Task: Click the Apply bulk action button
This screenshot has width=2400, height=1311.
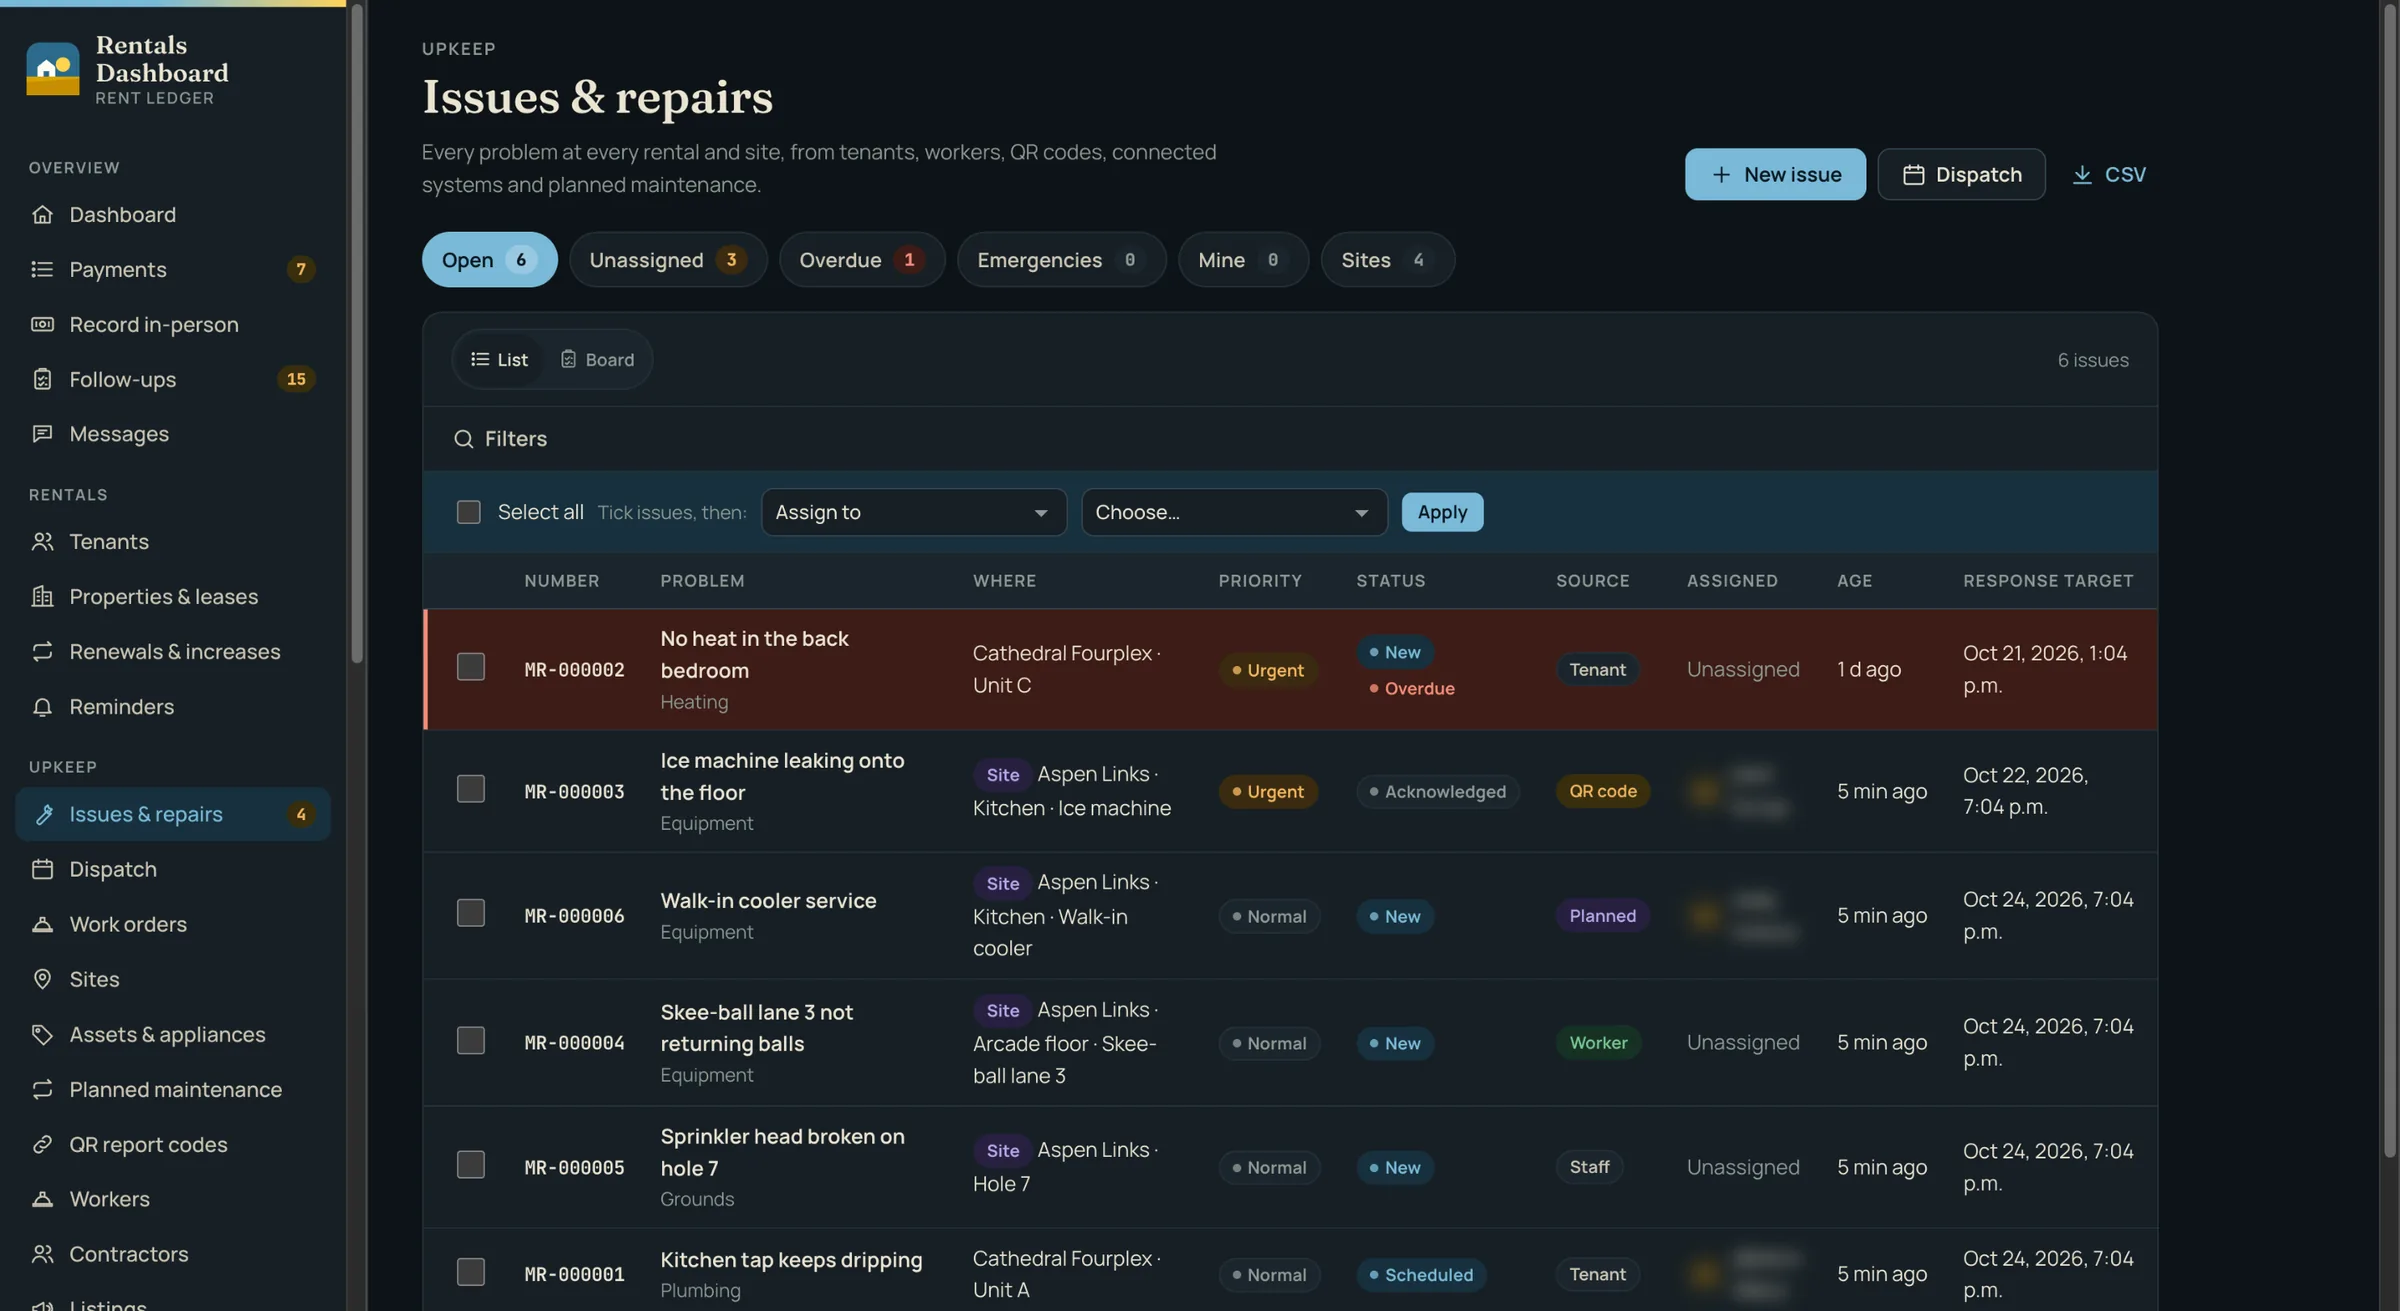Action: pos(1442,512)
